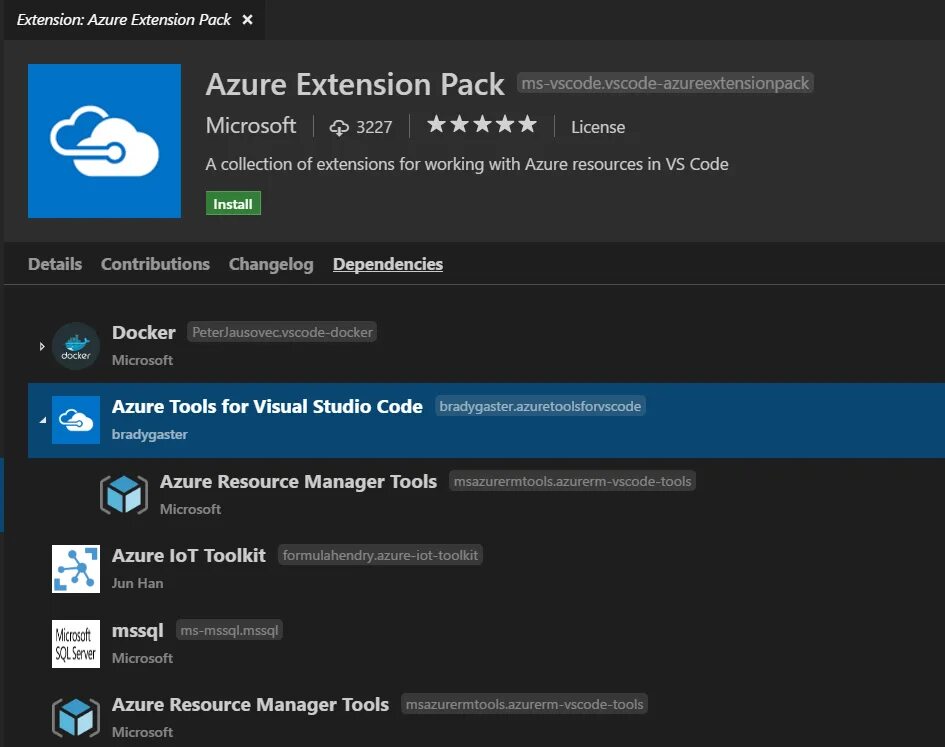Click the bradygaster publisher name
The image size is (945, 747).
149,434
